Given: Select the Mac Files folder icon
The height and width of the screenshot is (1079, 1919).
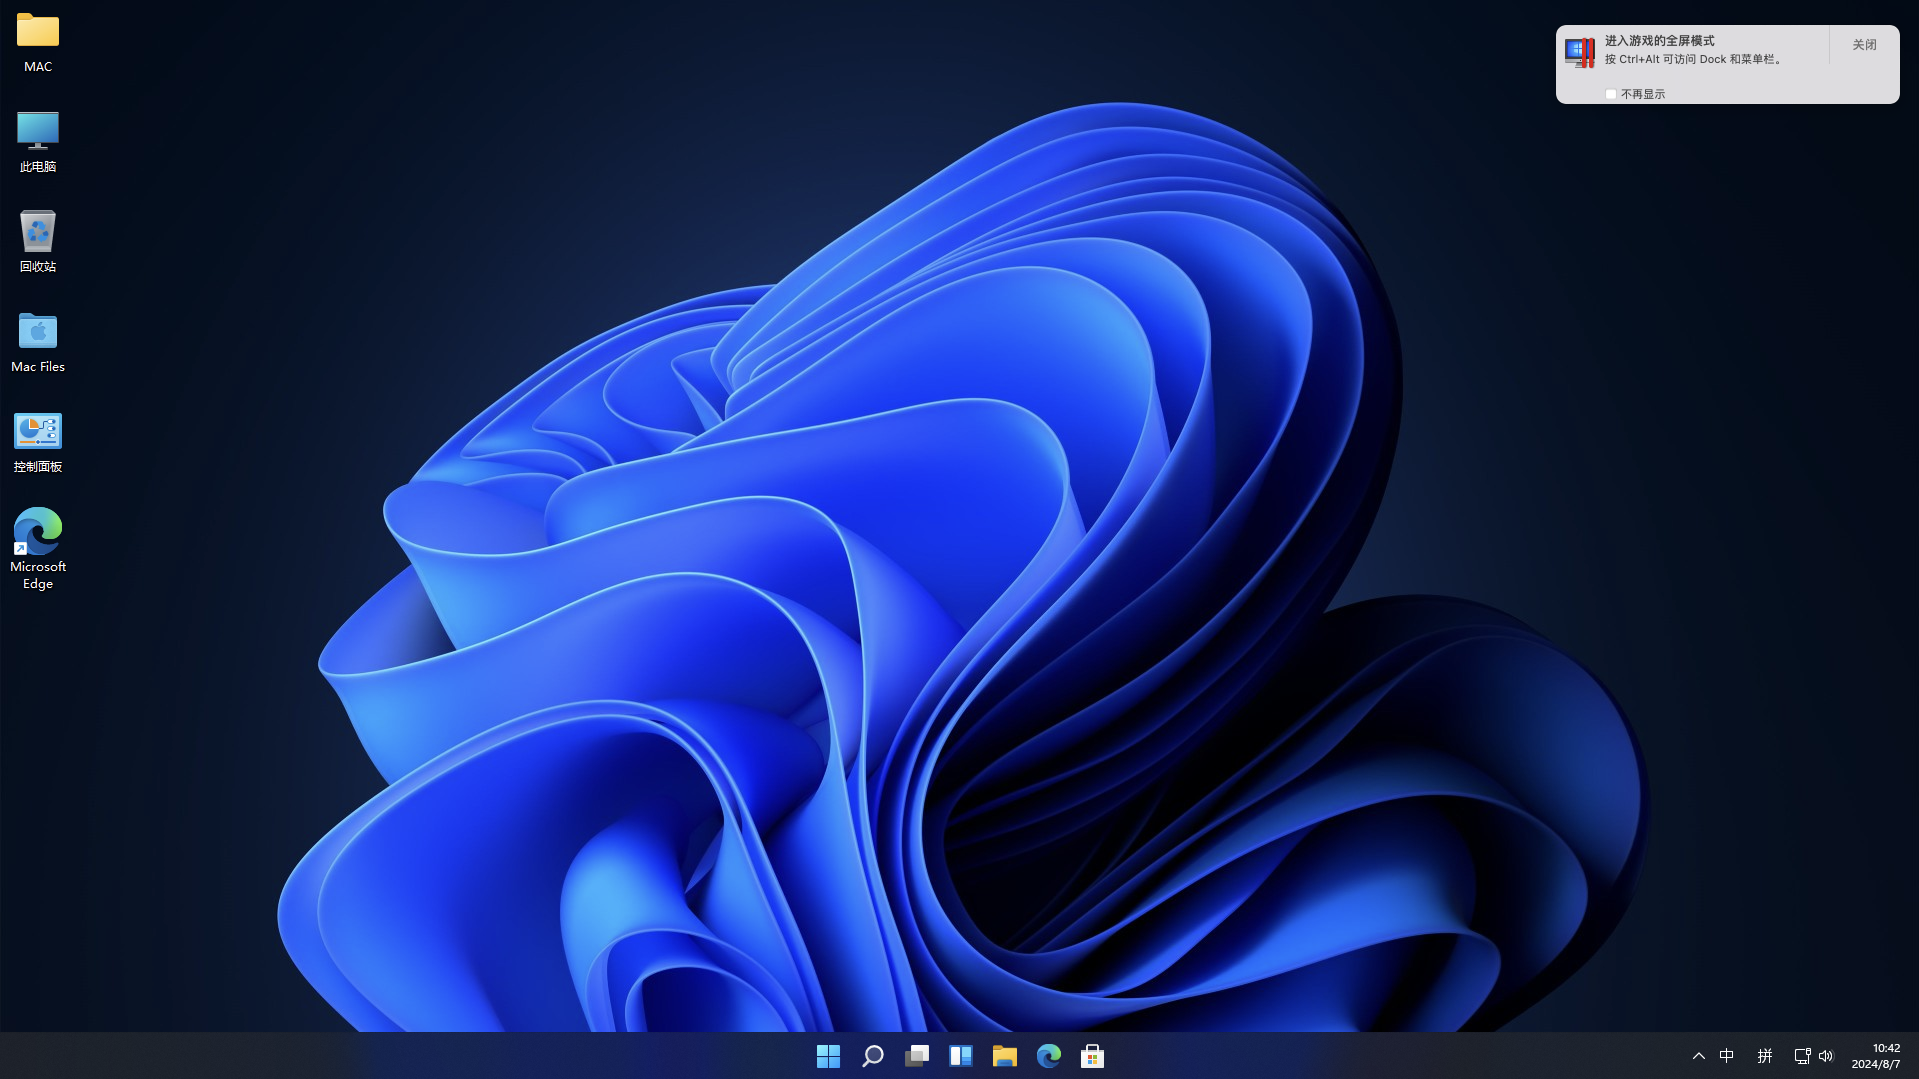Looking at the screenshot, I should [x=38, y=341].
